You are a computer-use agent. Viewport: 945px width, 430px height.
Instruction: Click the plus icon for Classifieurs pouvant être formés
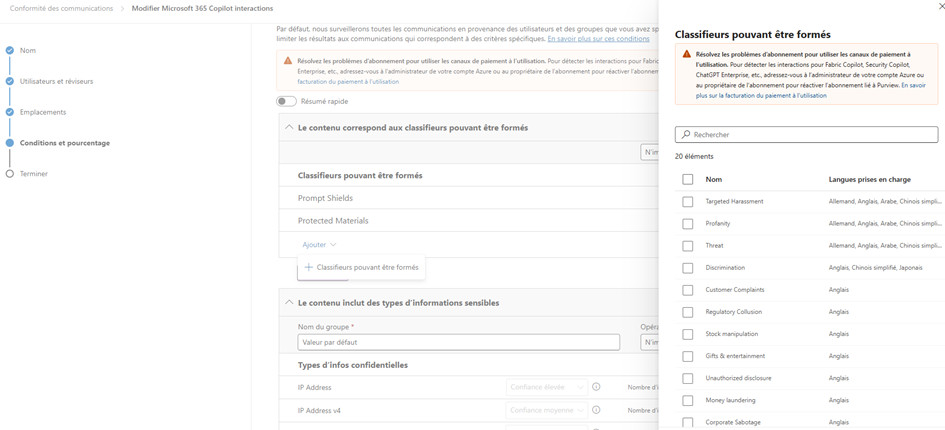click(309, 267)
